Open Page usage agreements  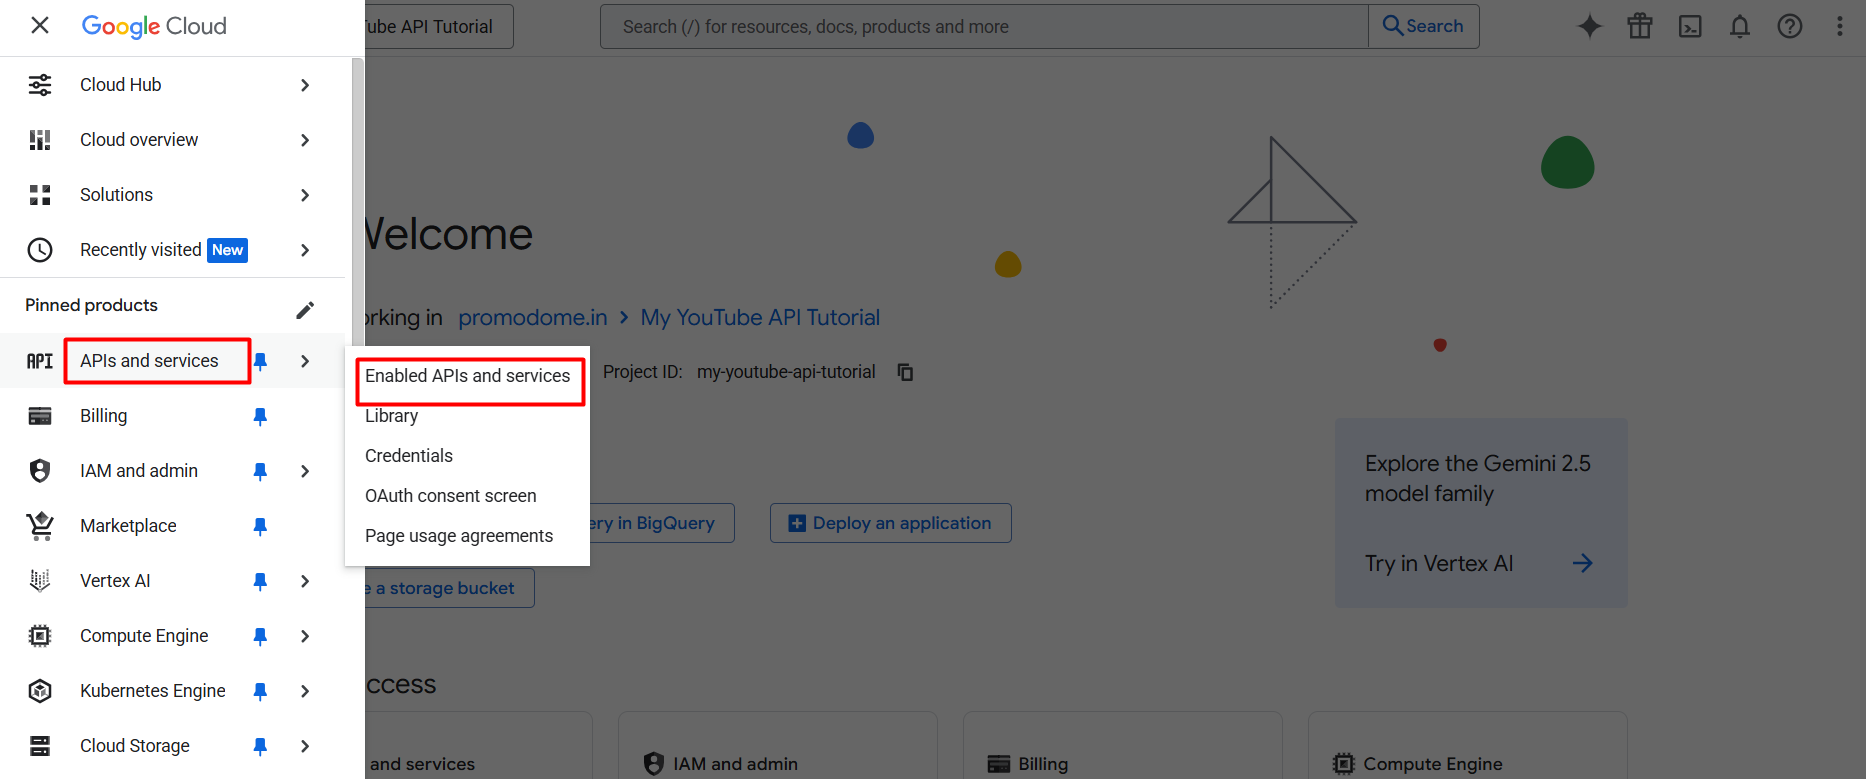click(x=467, y=536)
